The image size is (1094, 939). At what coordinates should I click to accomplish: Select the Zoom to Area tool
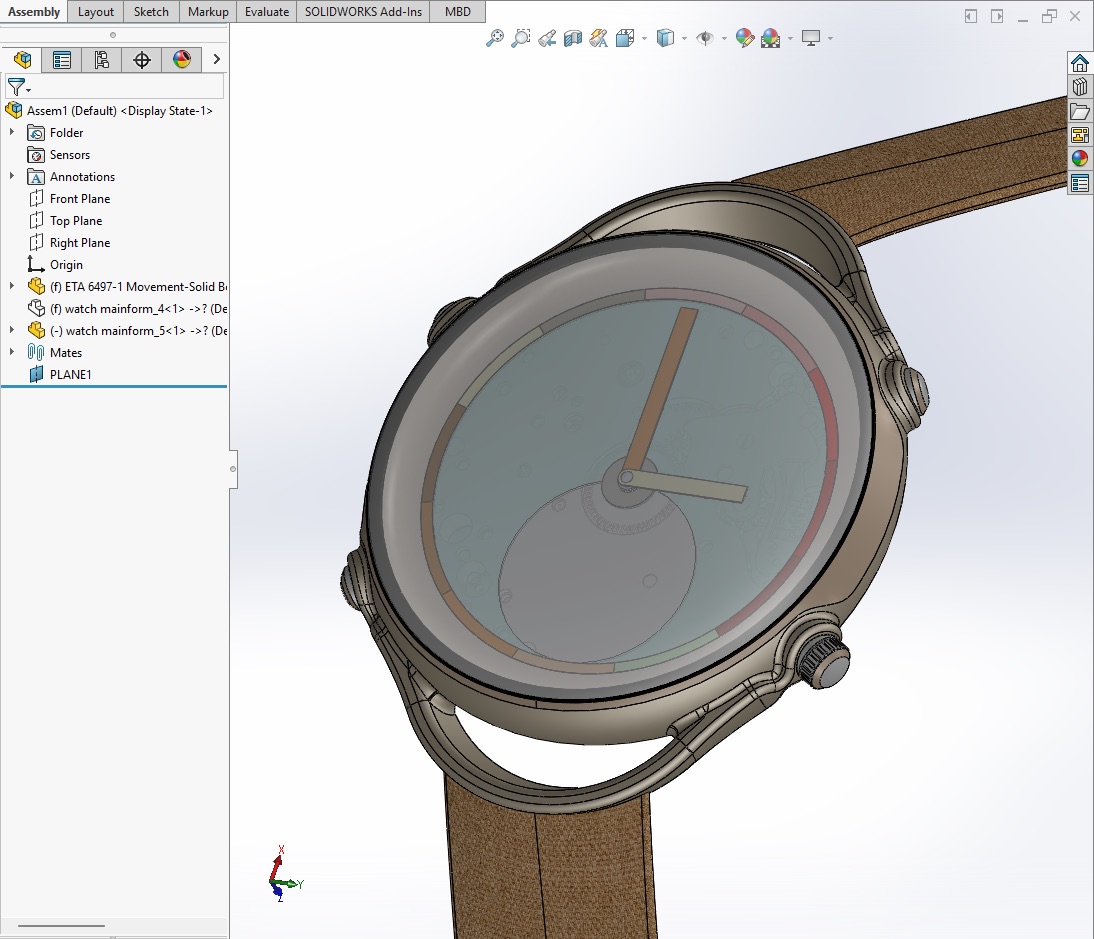pyautogui.click(x=520, y=38)
